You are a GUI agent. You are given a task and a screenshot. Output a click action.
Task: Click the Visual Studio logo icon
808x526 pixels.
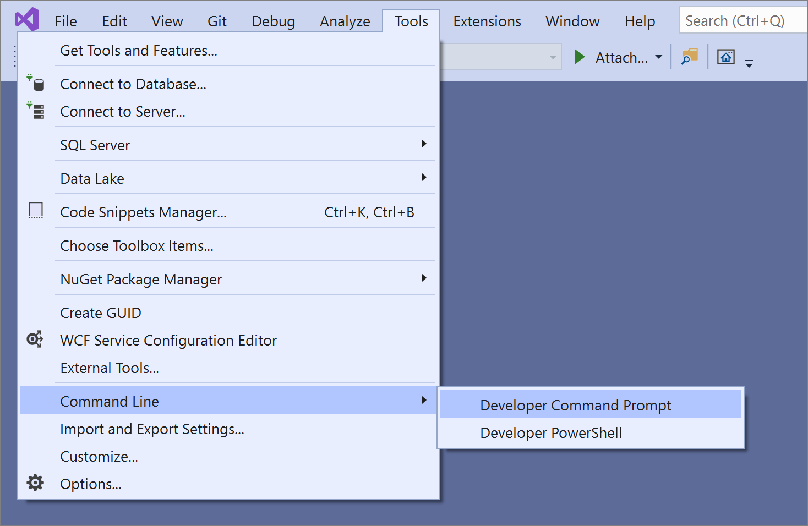pyautogui.click(x=26, y=20)
